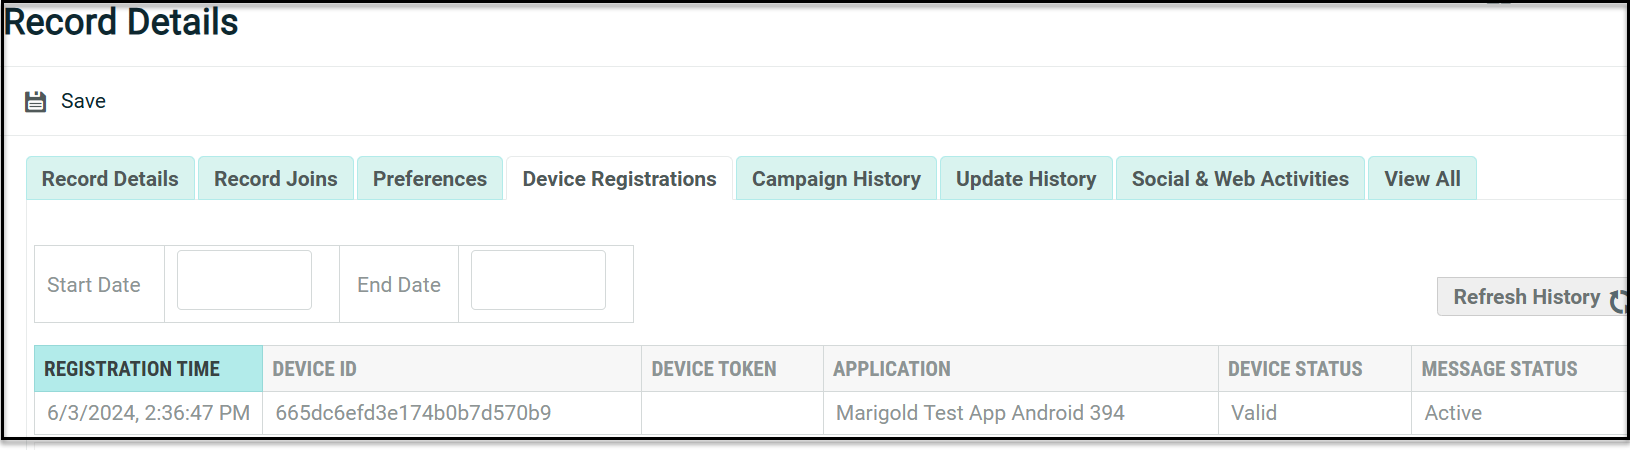1630x450 pixels.
Task: Sort by Registration Time column header
Action: click(132, 369)
